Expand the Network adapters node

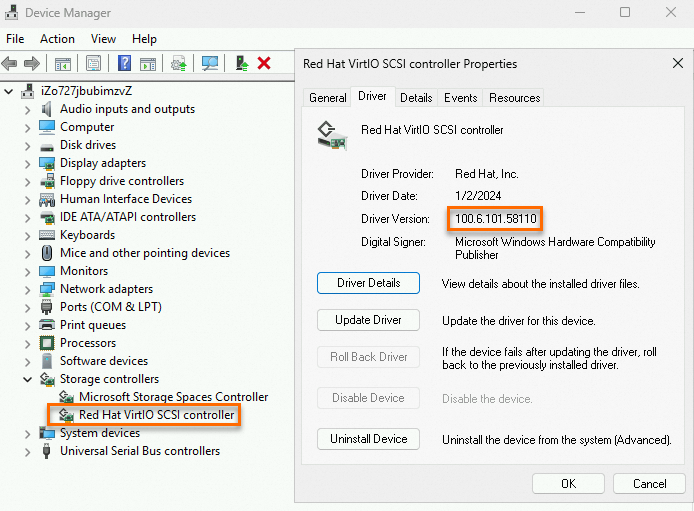[x=27, y=290]
